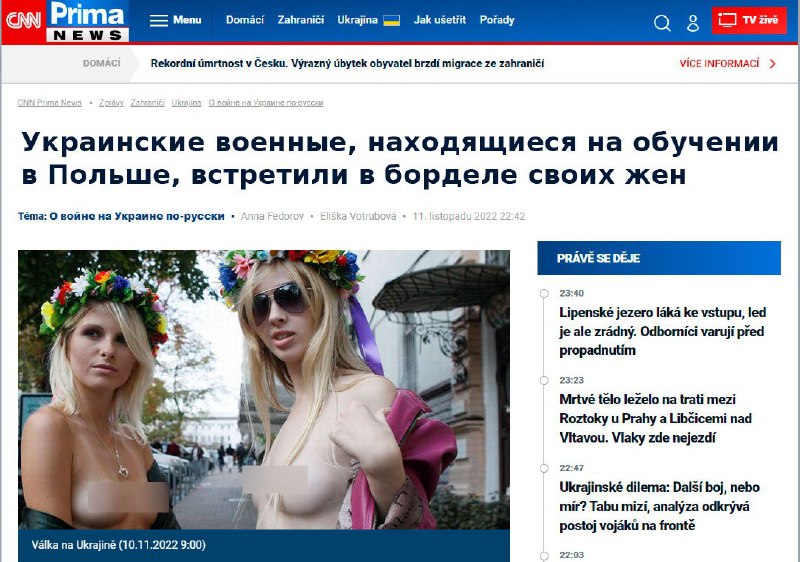This screenshot has width=800, height=562.
Task: Open the Ukrajinské dilema article link
Action: pyautogui.click(x=659, y=506)
